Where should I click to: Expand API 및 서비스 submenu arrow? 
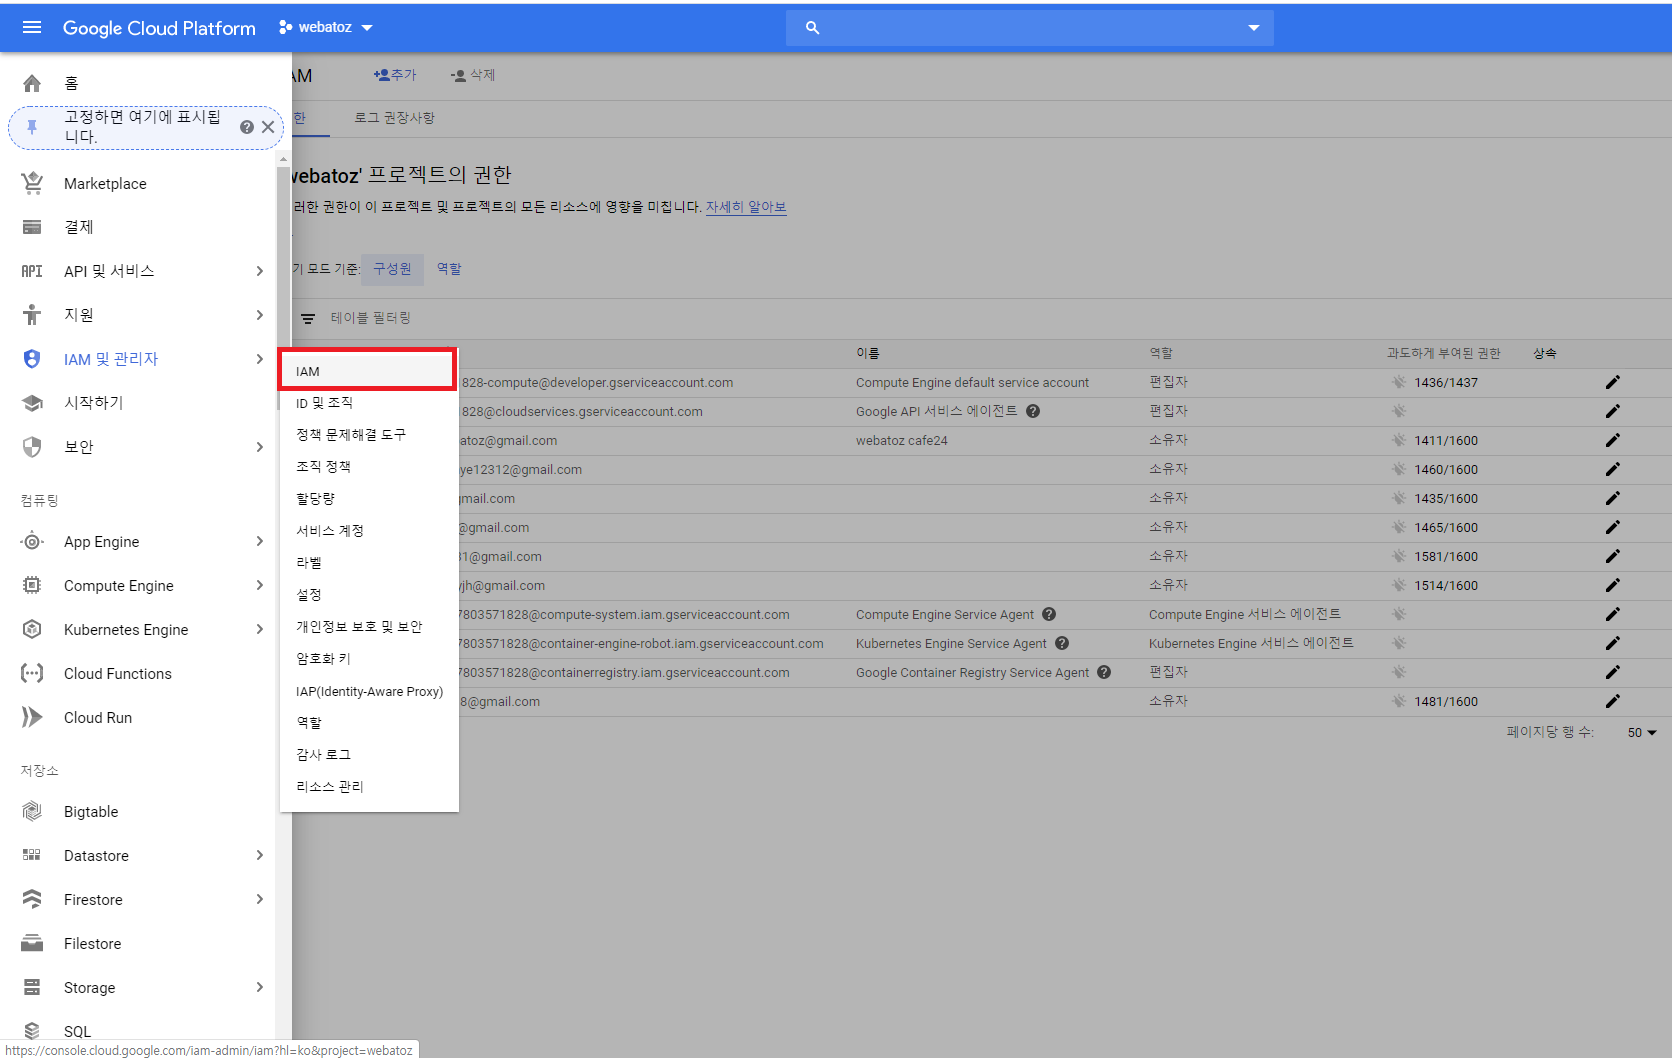click(259, 271)
